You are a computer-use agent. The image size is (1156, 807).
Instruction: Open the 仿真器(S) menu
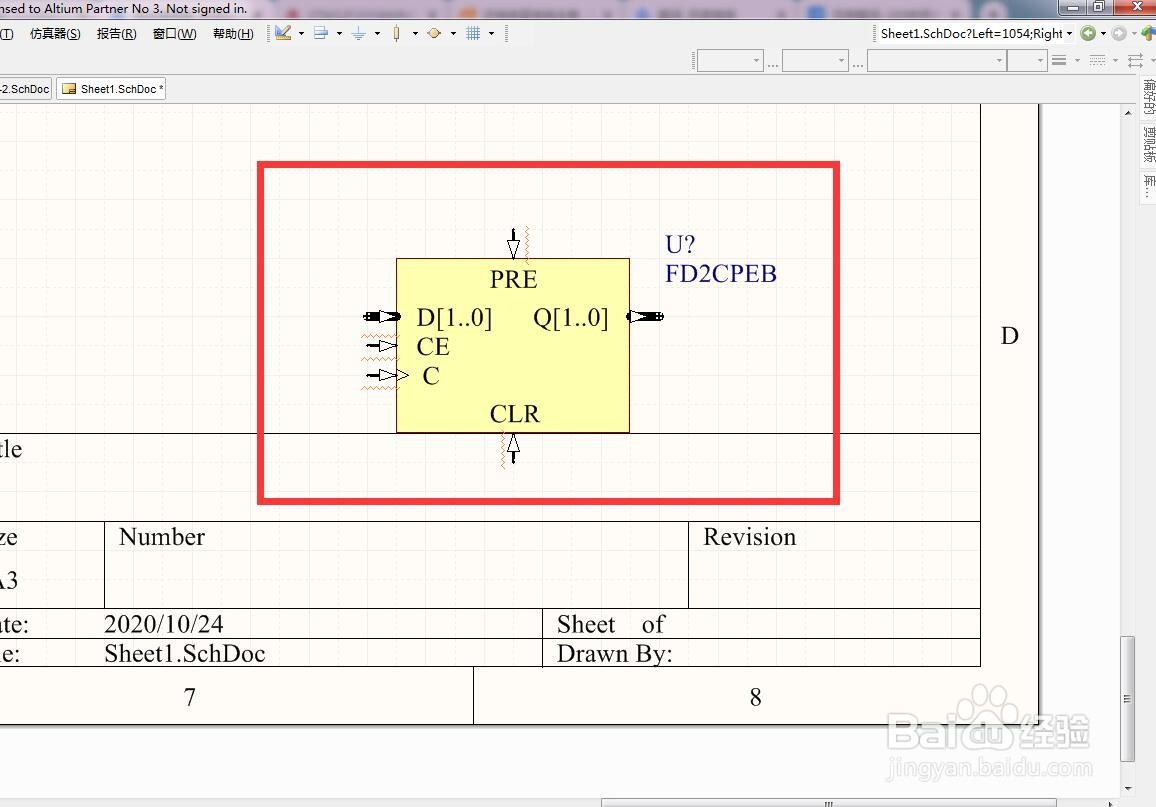55,34
